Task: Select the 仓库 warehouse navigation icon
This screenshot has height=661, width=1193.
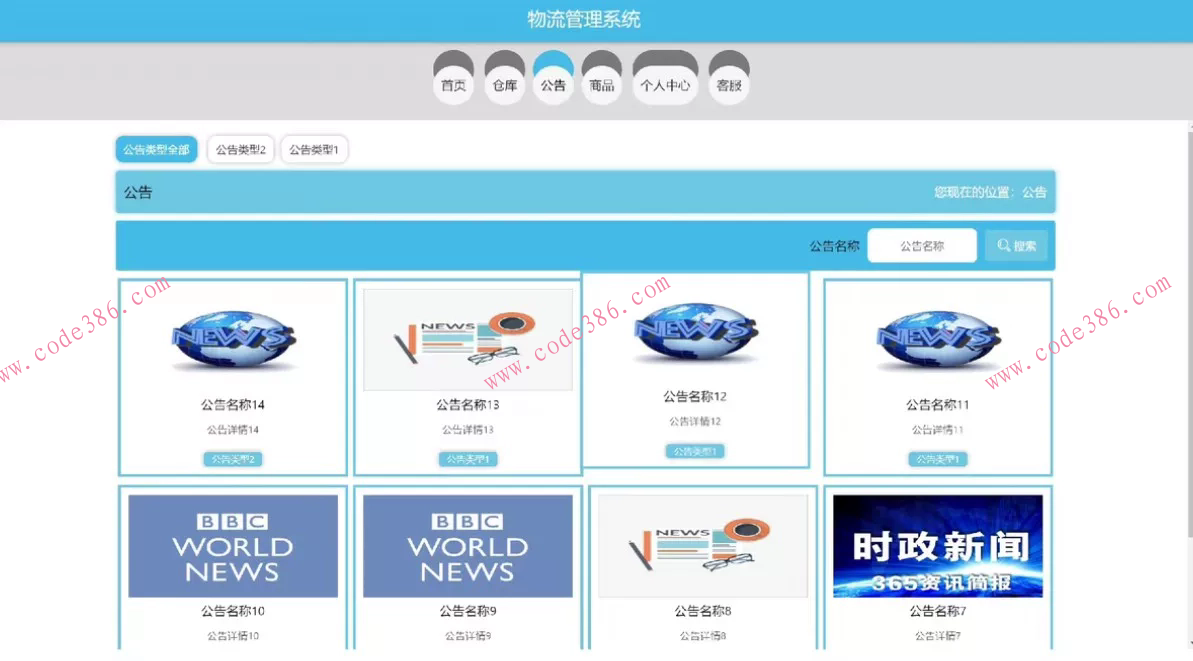Action: pyautogui.click(x=505, y=84)
